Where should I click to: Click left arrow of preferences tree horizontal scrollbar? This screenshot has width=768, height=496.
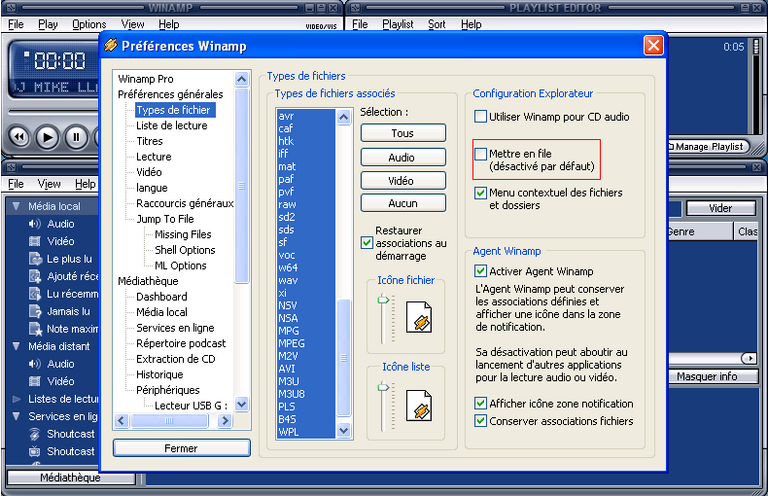122,421
